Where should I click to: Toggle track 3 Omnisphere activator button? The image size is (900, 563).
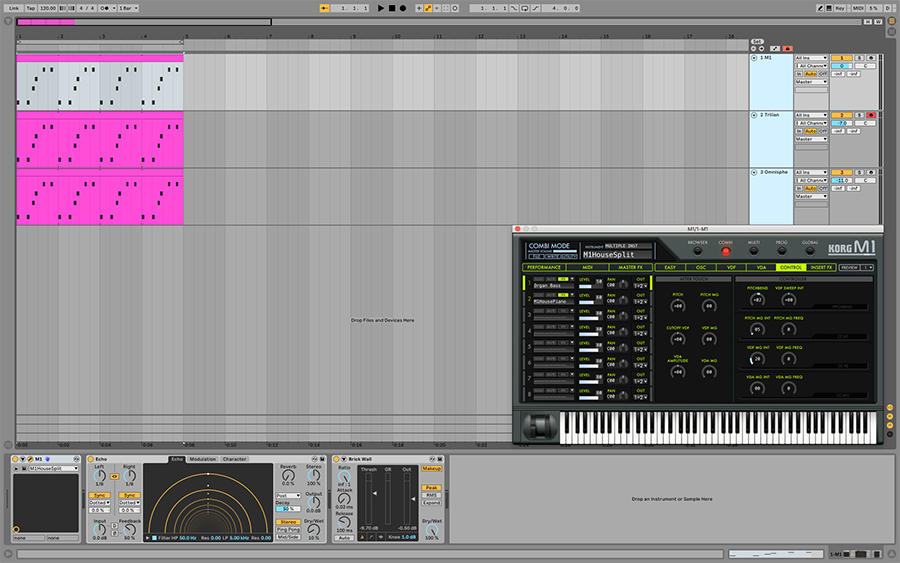click(841, 172)
